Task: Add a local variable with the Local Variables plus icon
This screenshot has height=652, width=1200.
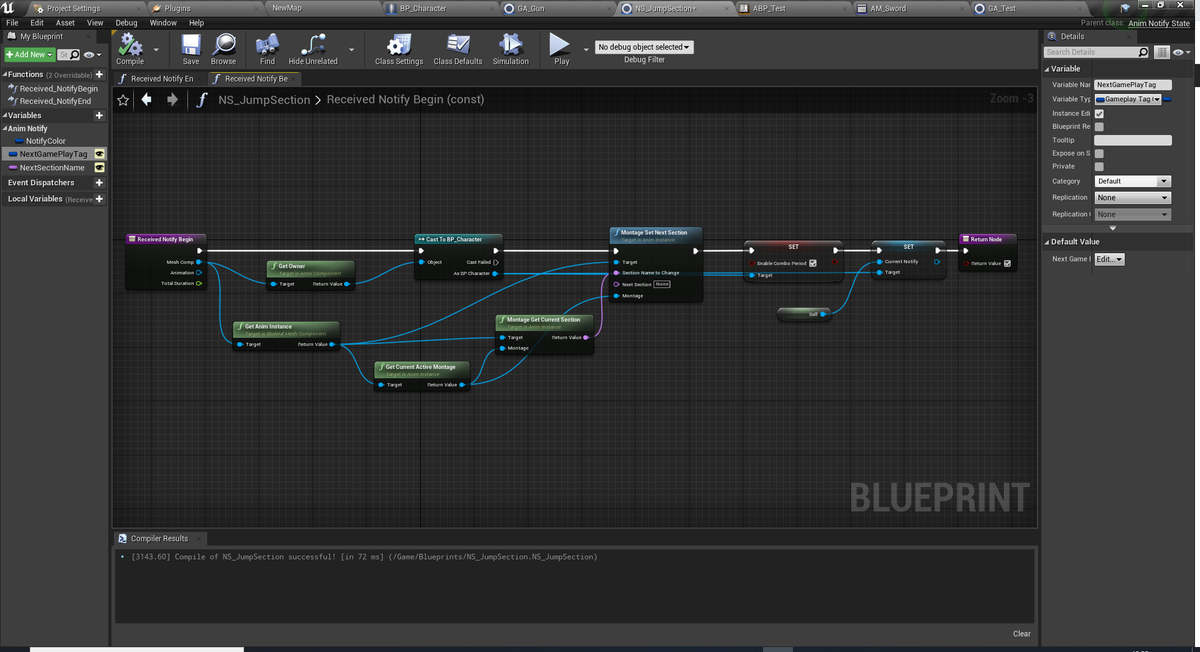Action: [99, 199]
